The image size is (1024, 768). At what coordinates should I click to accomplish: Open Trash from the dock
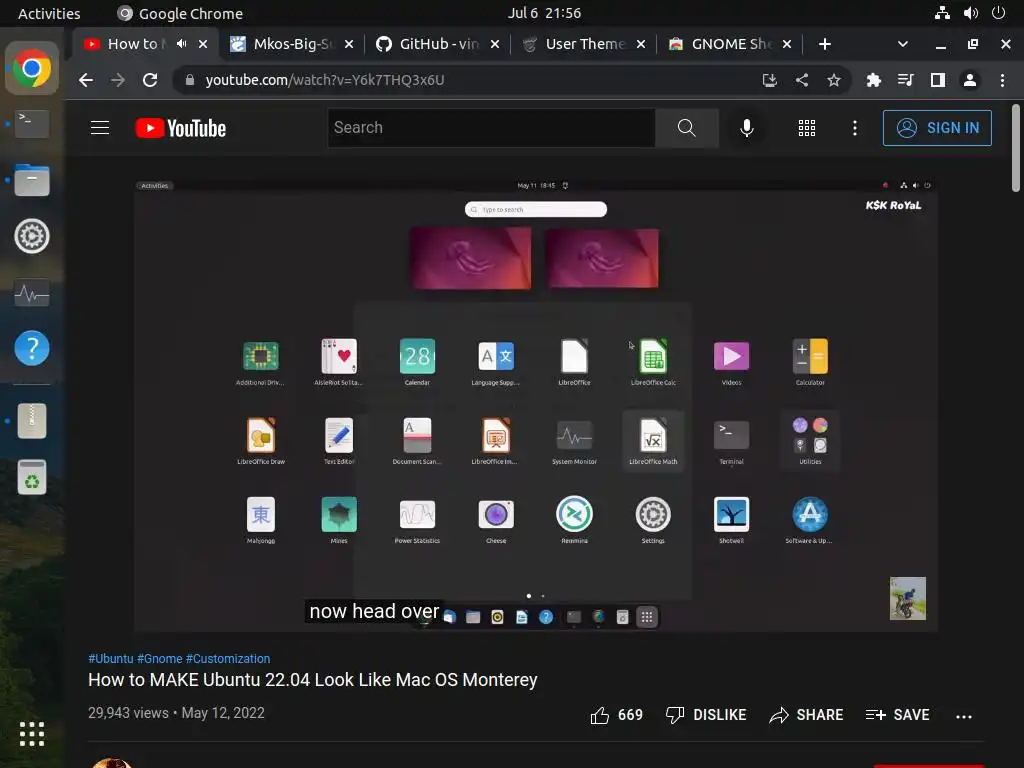pos(32,477)
